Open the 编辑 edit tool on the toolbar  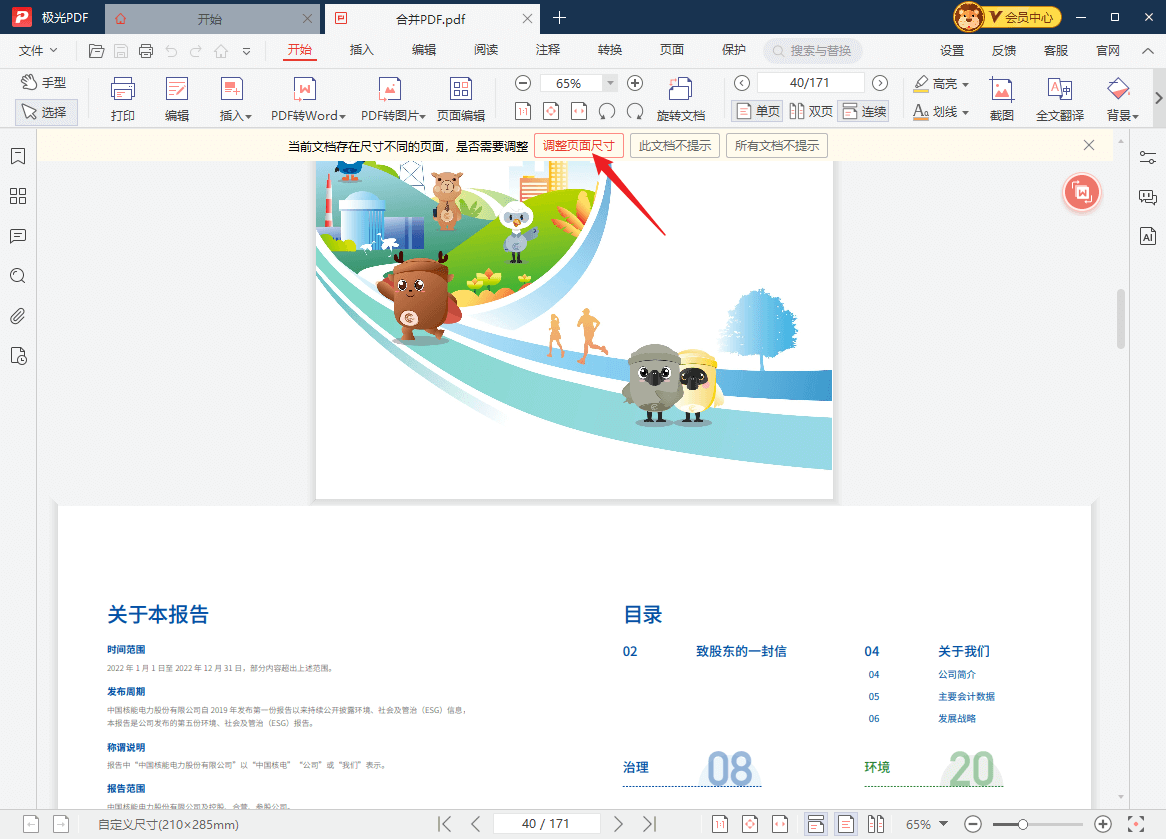176,97
